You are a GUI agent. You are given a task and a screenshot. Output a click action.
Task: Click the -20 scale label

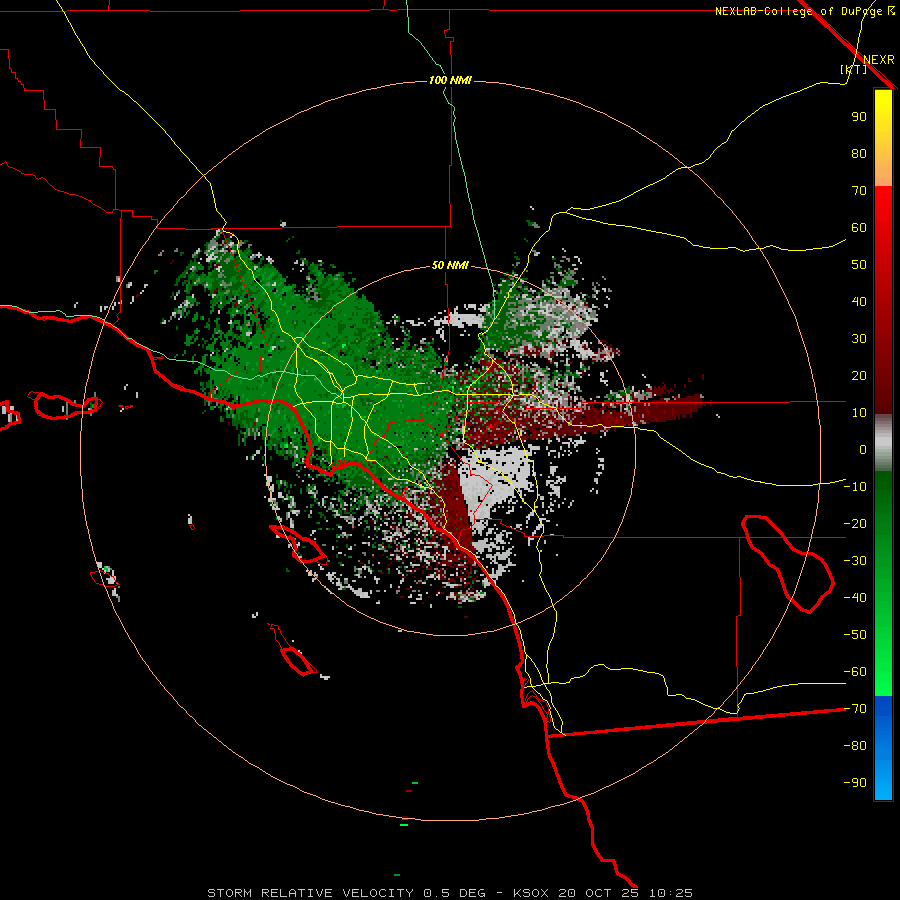tap(855, 523)
